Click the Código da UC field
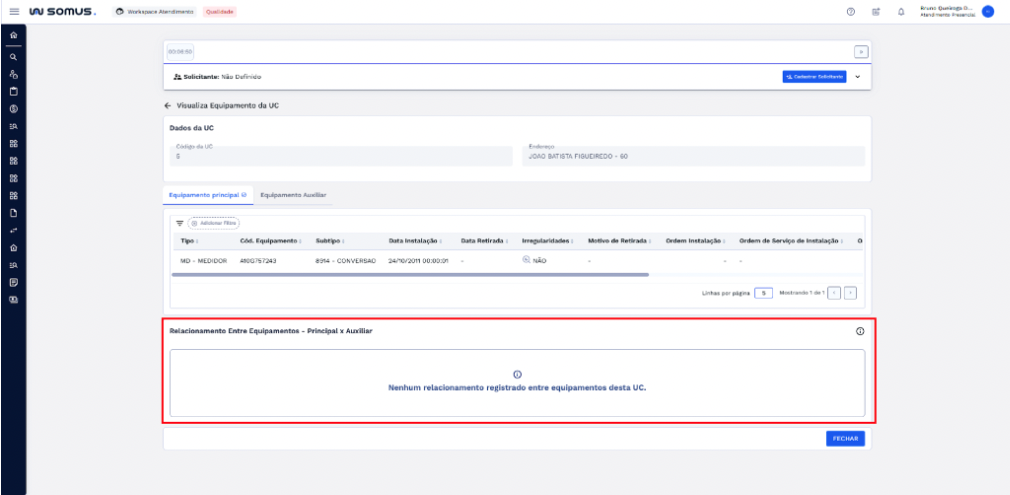Screen dimensions: 1010x495 (341, 156)
